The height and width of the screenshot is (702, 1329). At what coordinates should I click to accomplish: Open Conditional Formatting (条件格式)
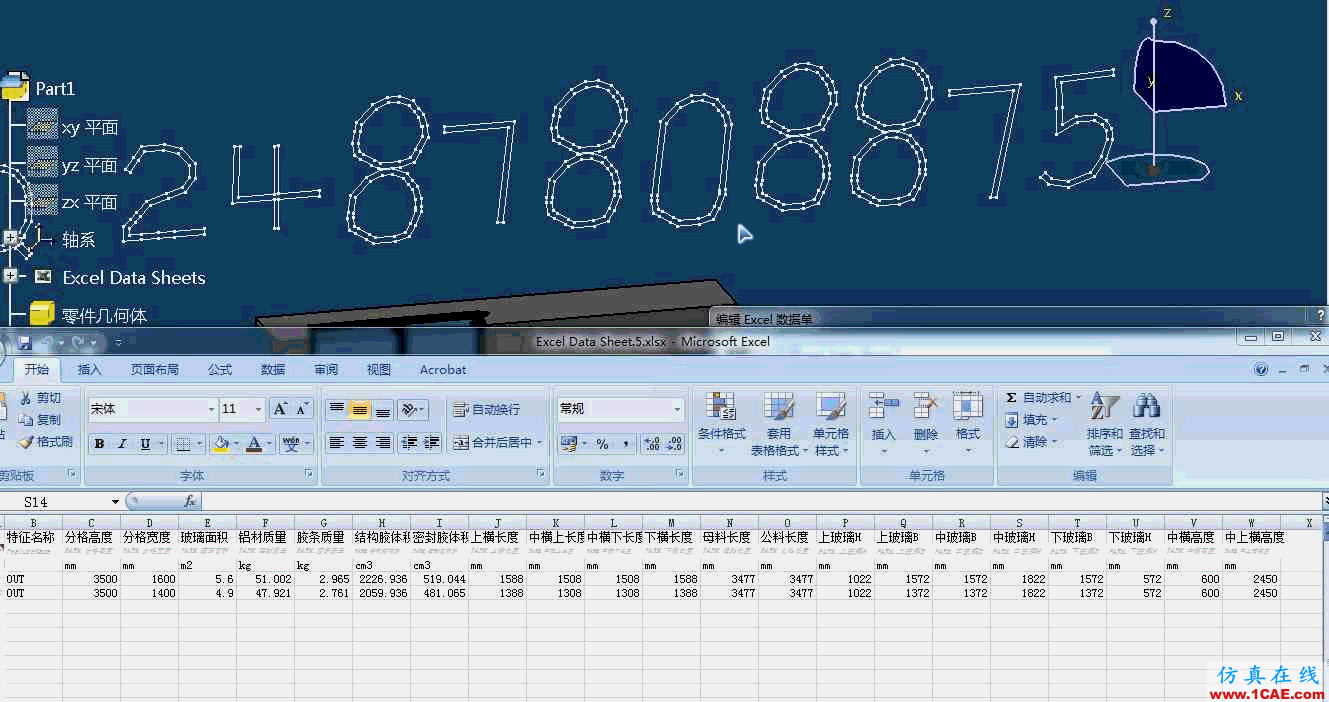point(721,424)
